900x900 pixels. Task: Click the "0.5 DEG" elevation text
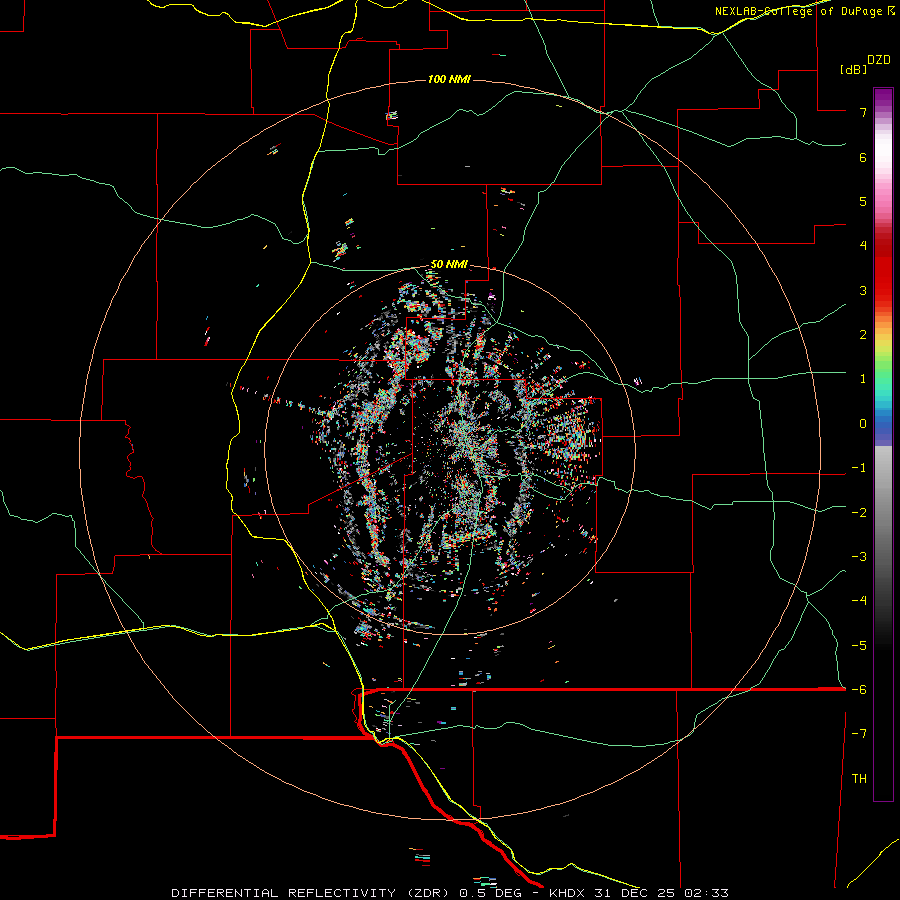point(491,893)
